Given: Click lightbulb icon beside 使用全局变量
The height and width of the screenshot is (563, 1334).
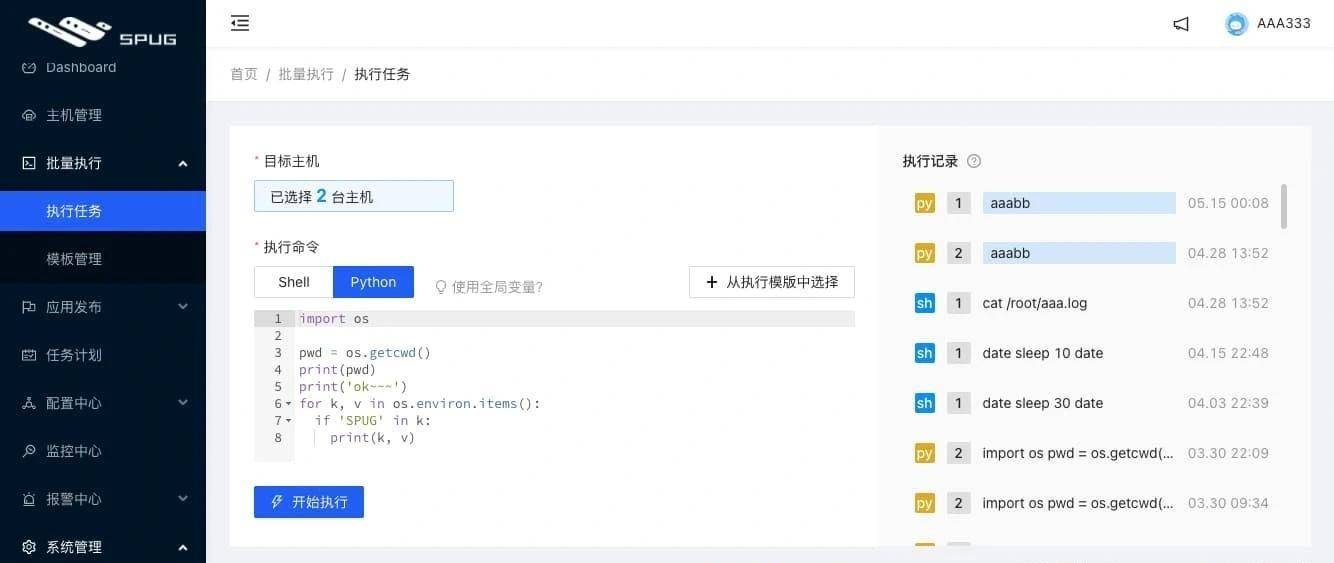Looking at the screenshot, I should 440,286.
